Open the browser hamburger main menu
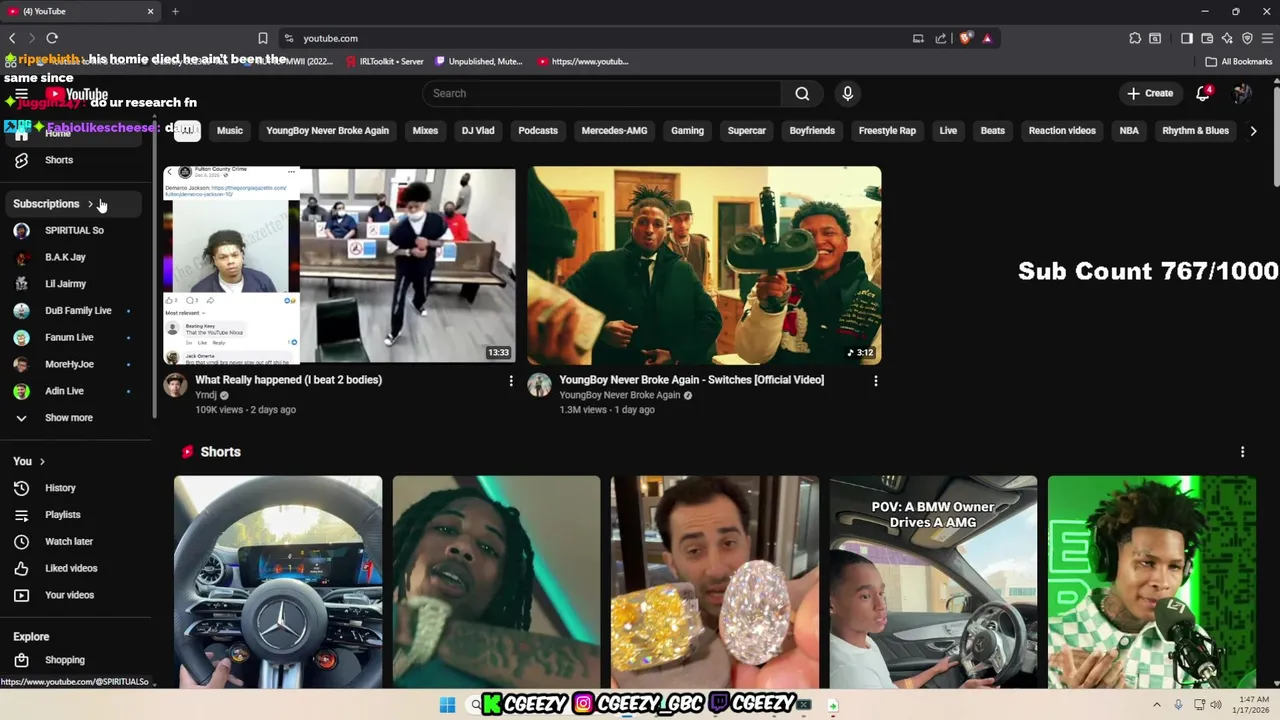This screenshot has width=1280, height=720. [x=1267, y=38]
